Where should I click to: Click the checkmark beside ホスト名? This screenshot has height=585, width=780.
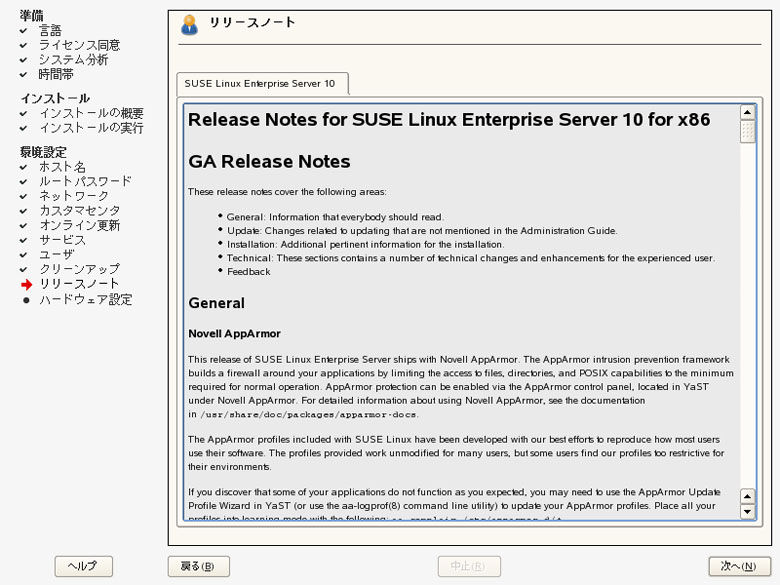click(23, 167)
